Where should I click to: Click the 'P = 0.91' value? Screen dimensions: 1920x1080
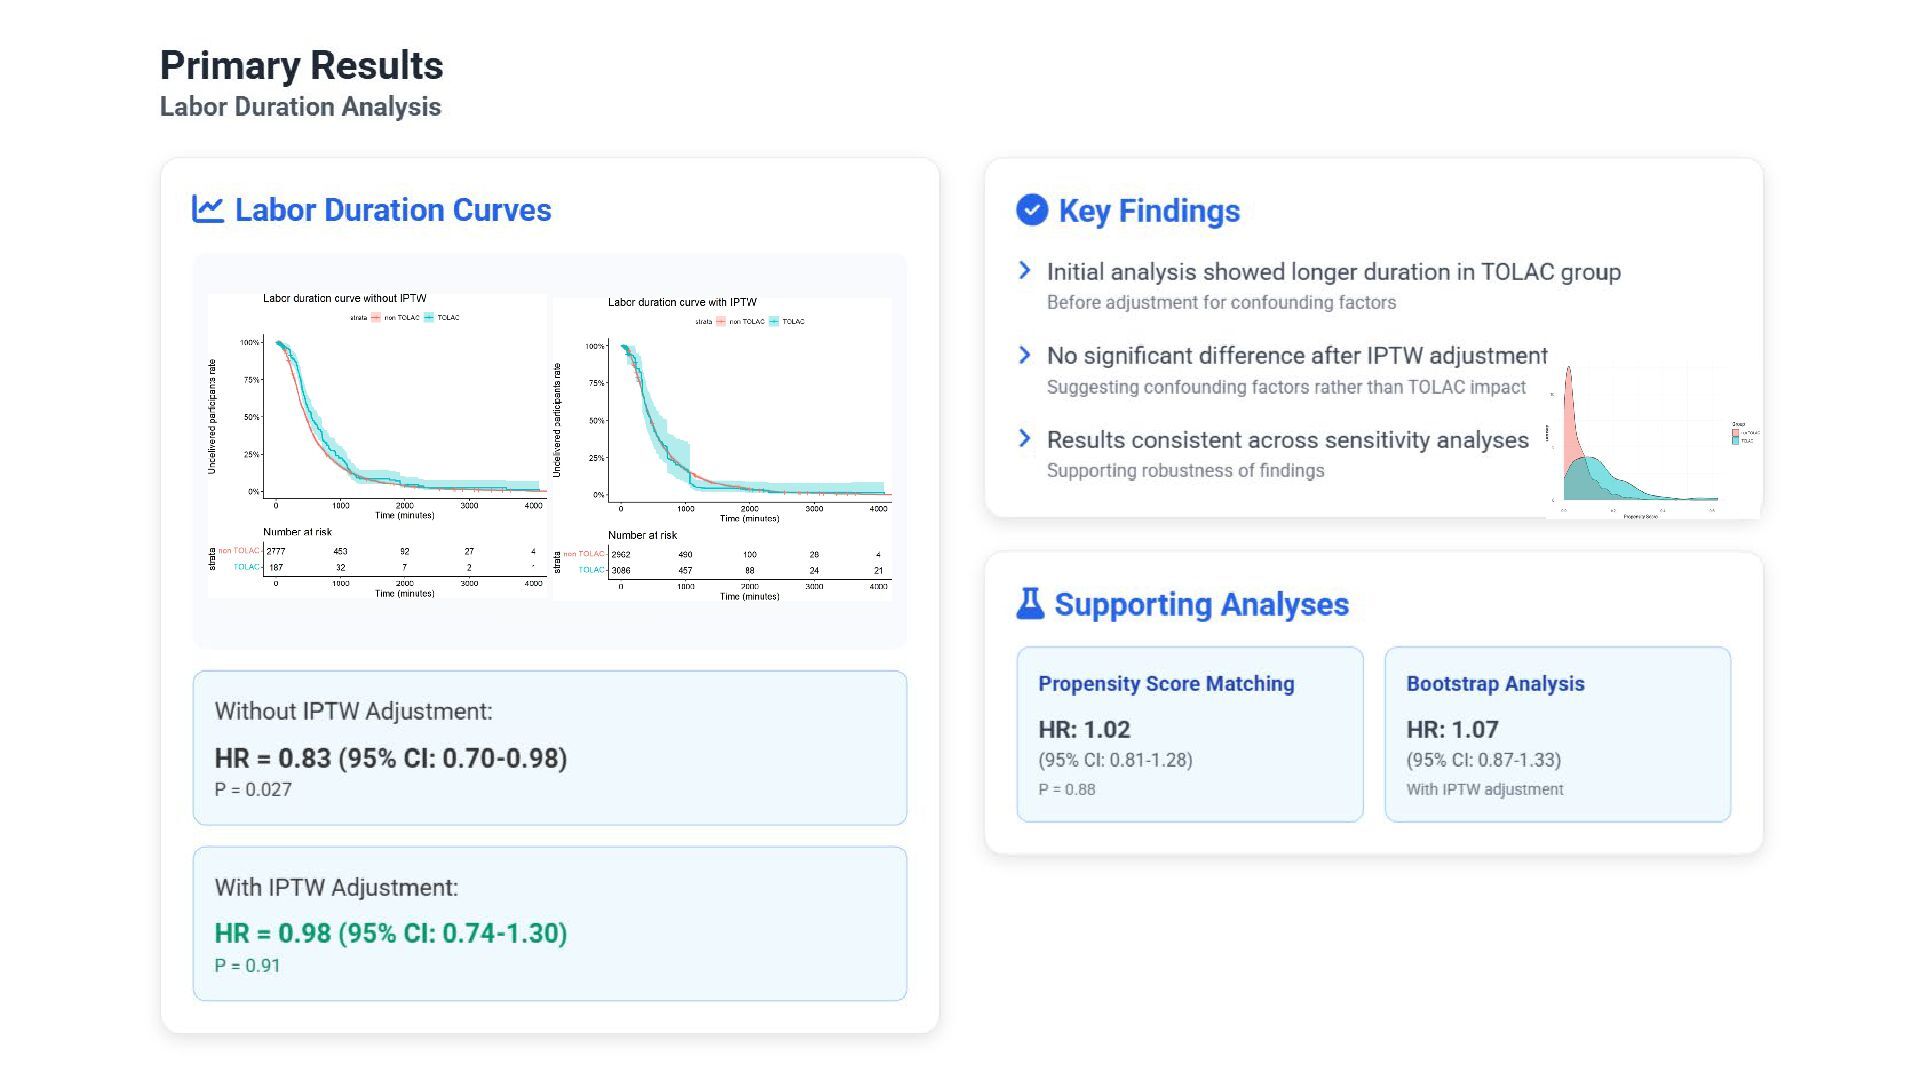[x=247, y=966]
